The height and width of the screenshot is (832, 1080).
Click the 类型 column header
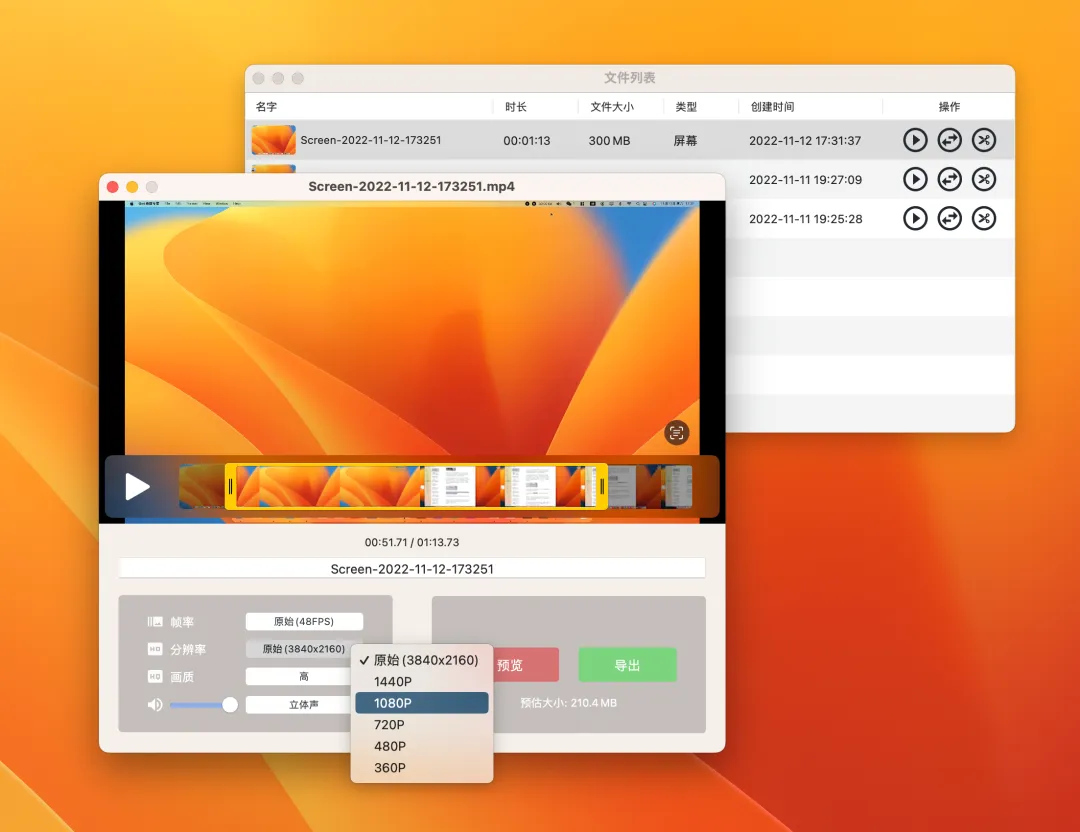[x=686, y=107]
